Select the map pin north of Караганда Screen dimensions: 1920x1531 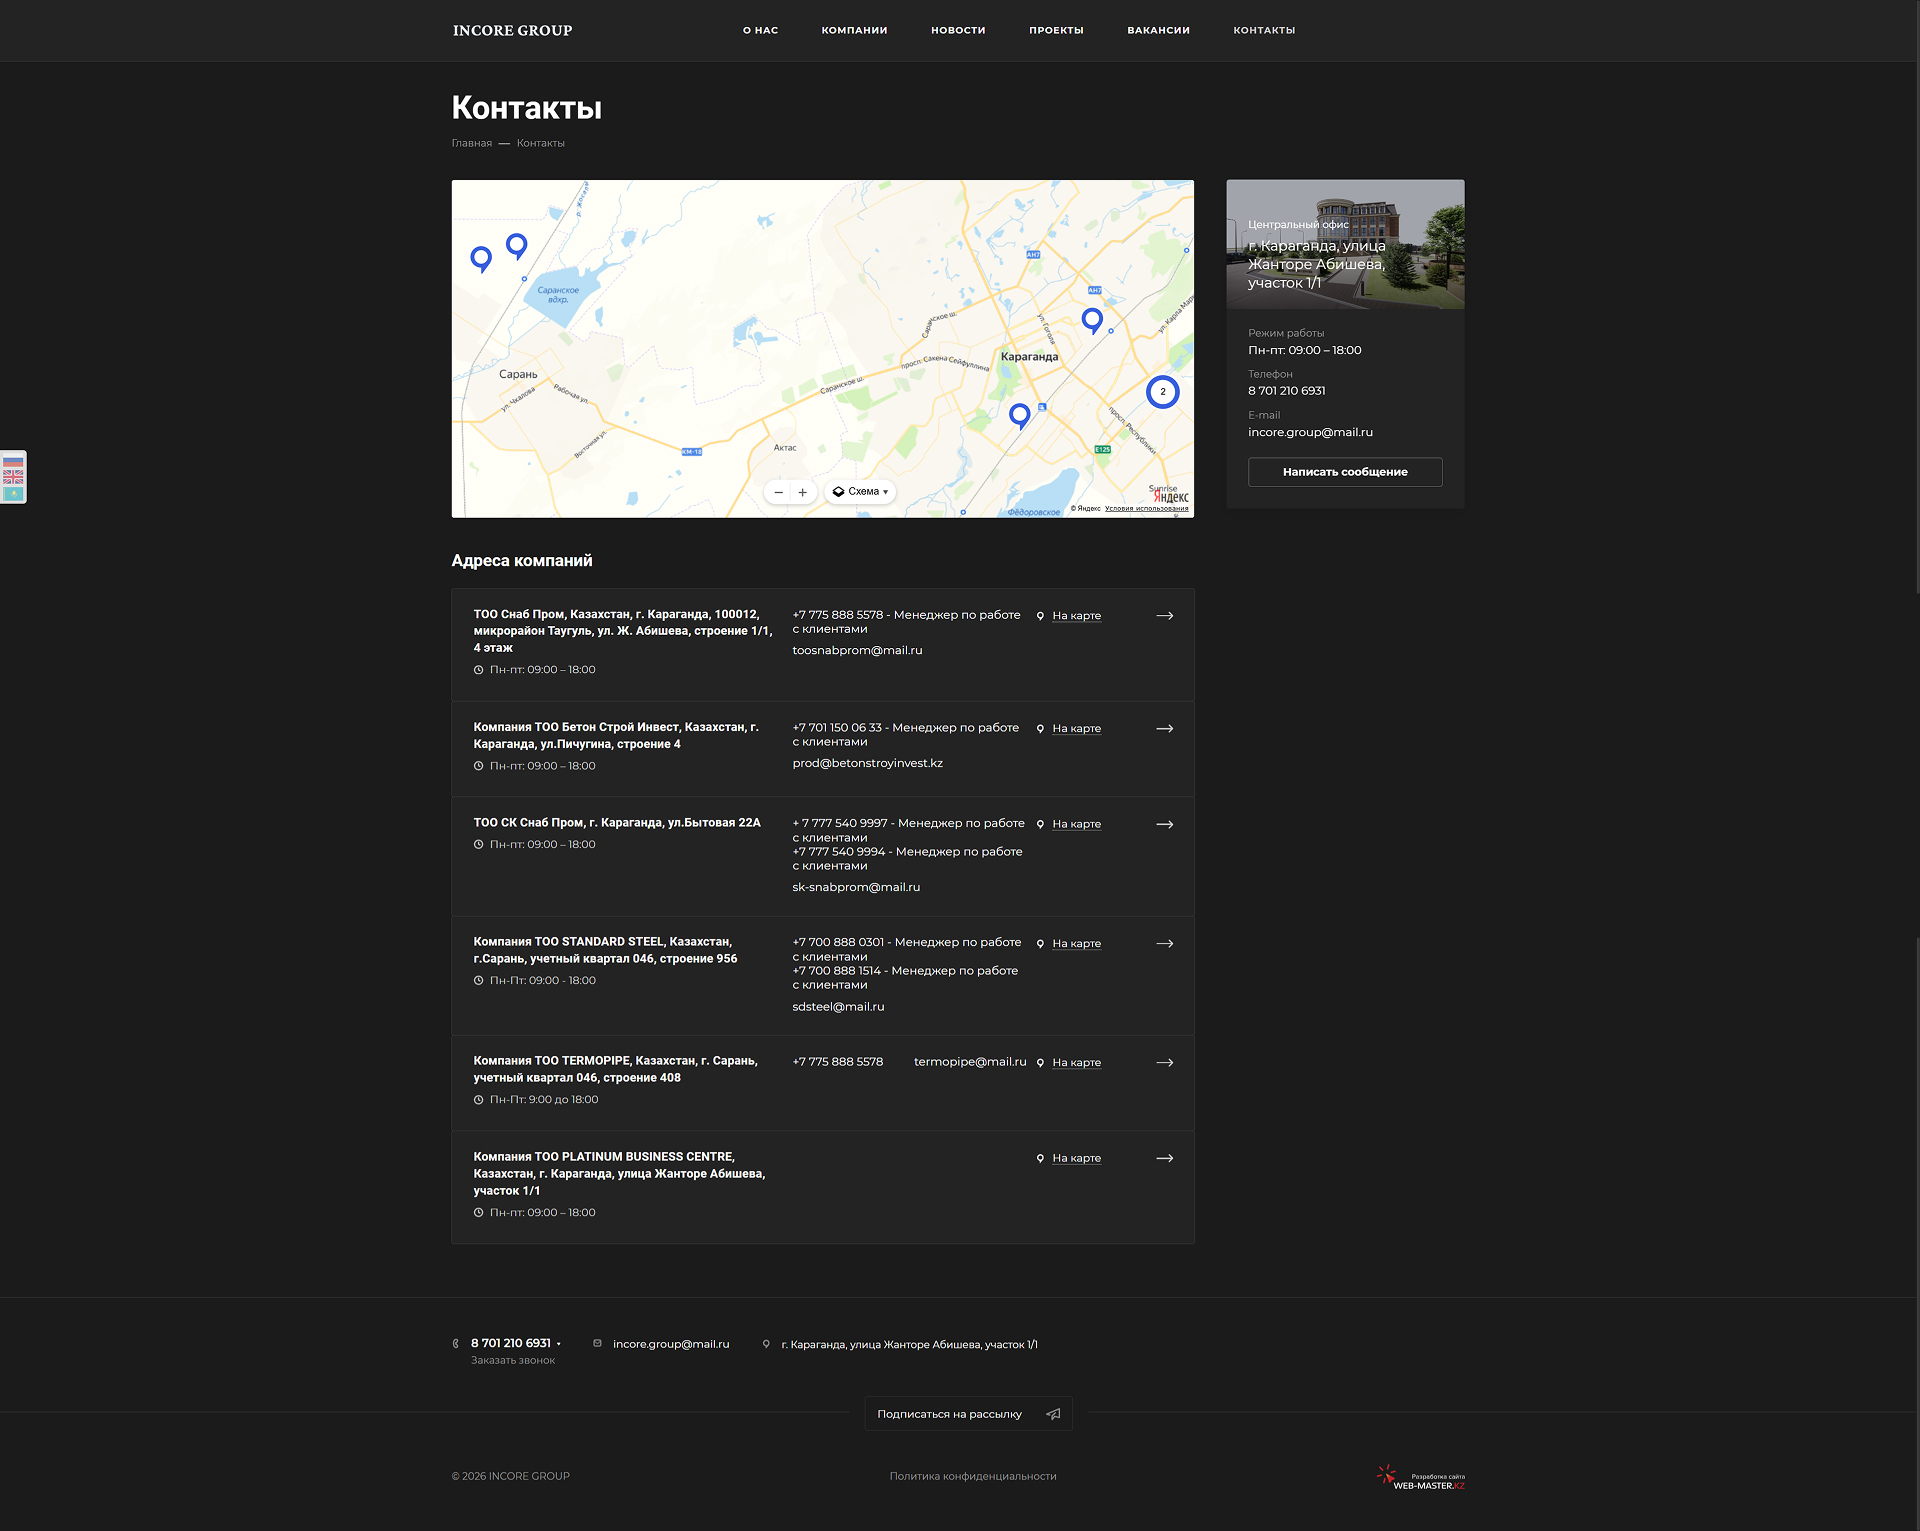click(x=1092, y=321)
